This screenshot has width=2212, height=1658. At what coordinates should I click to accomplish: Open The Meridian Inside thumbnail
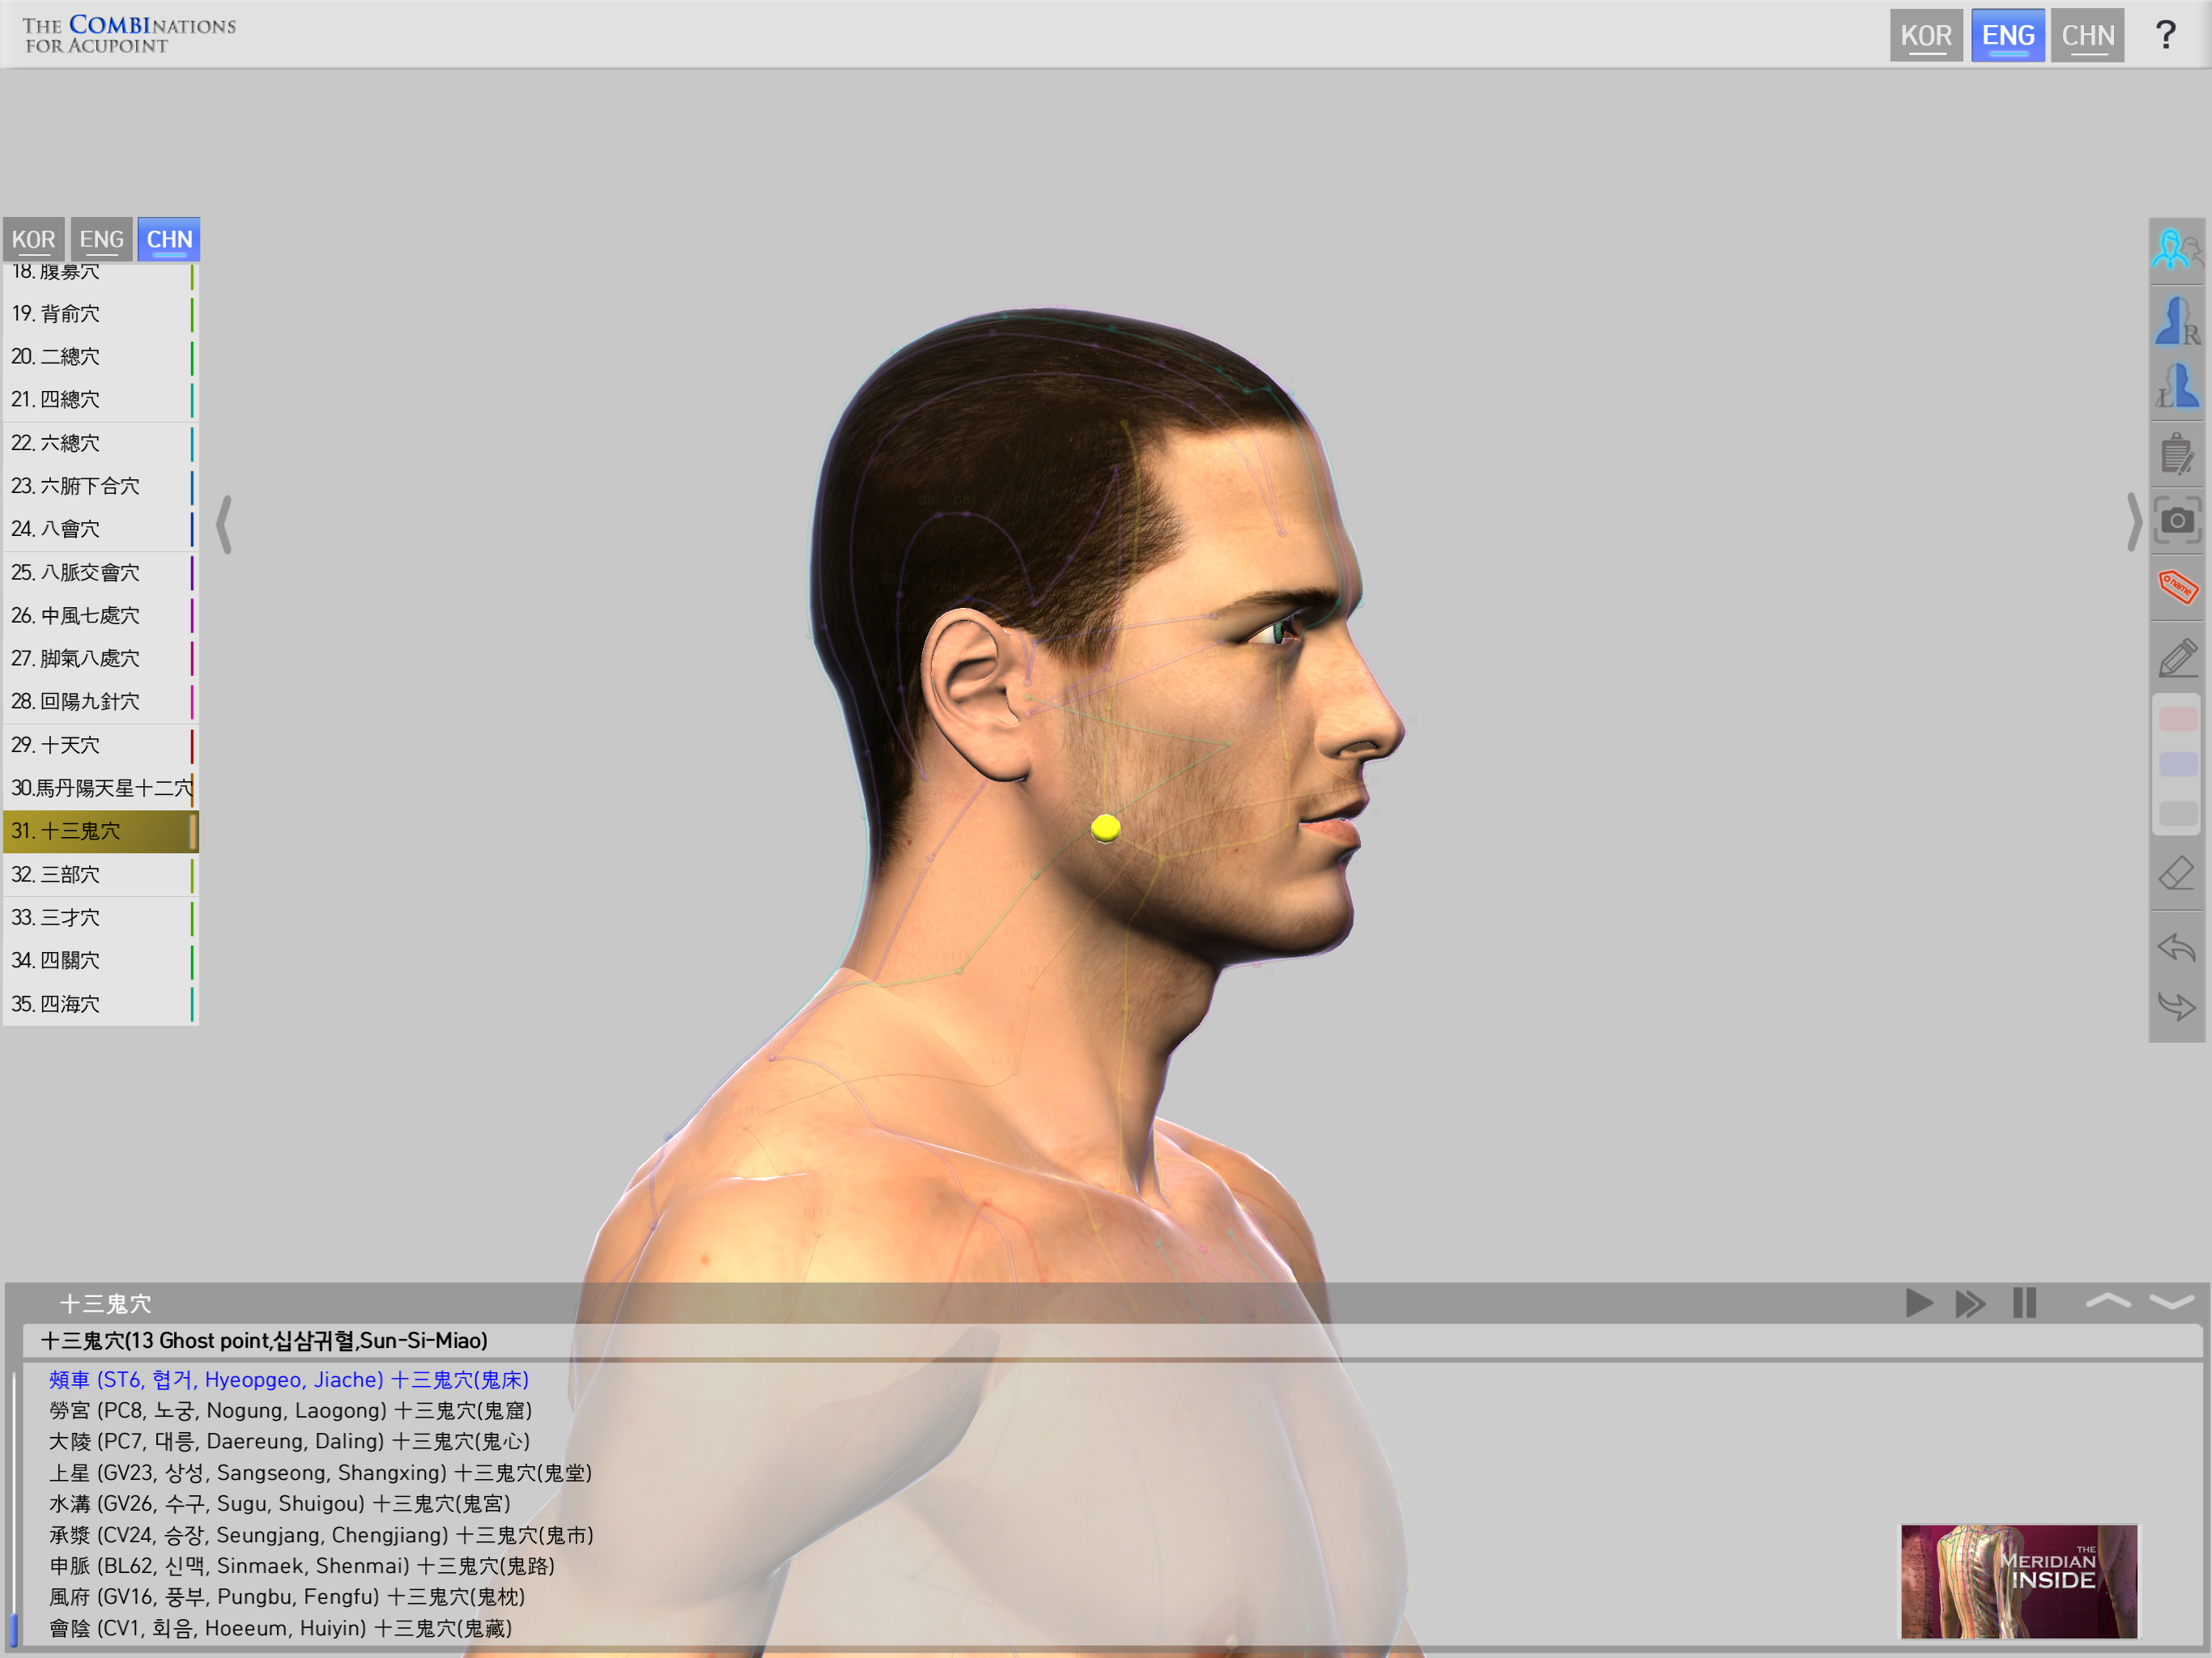click(2017, 1580)
